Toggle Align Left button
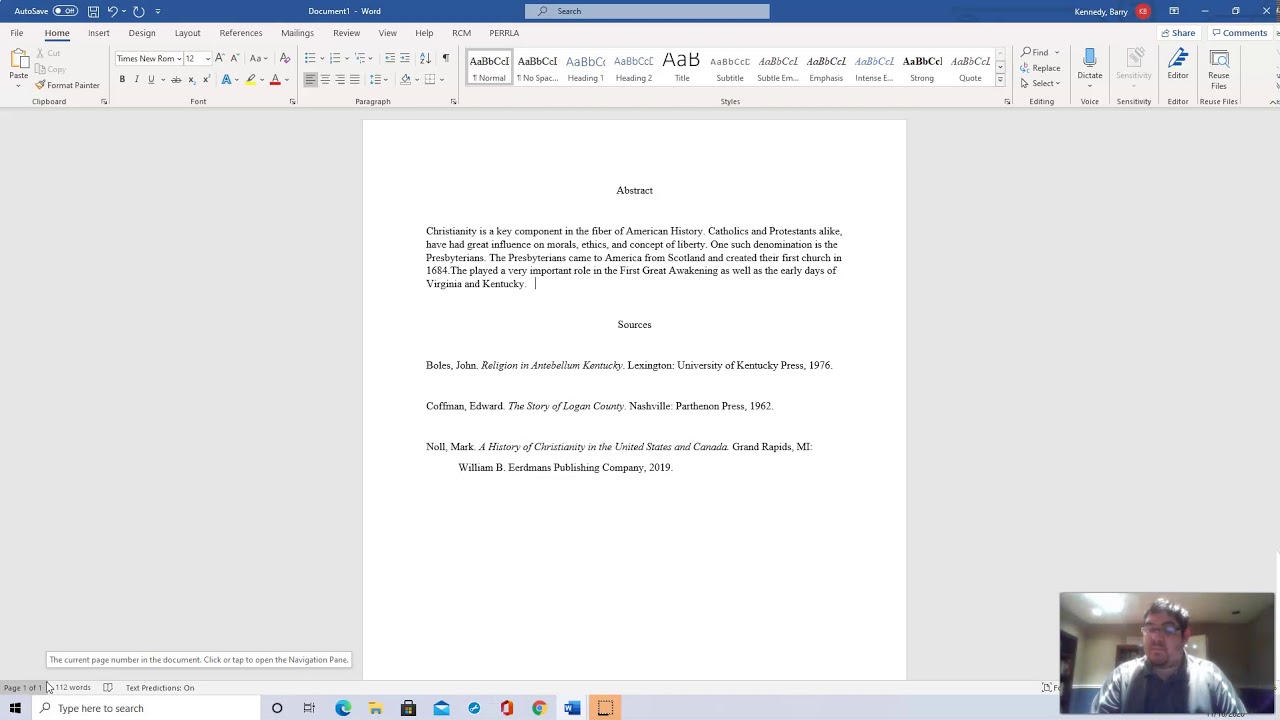This screenshot has width=1280, height=720. point(310,80)
